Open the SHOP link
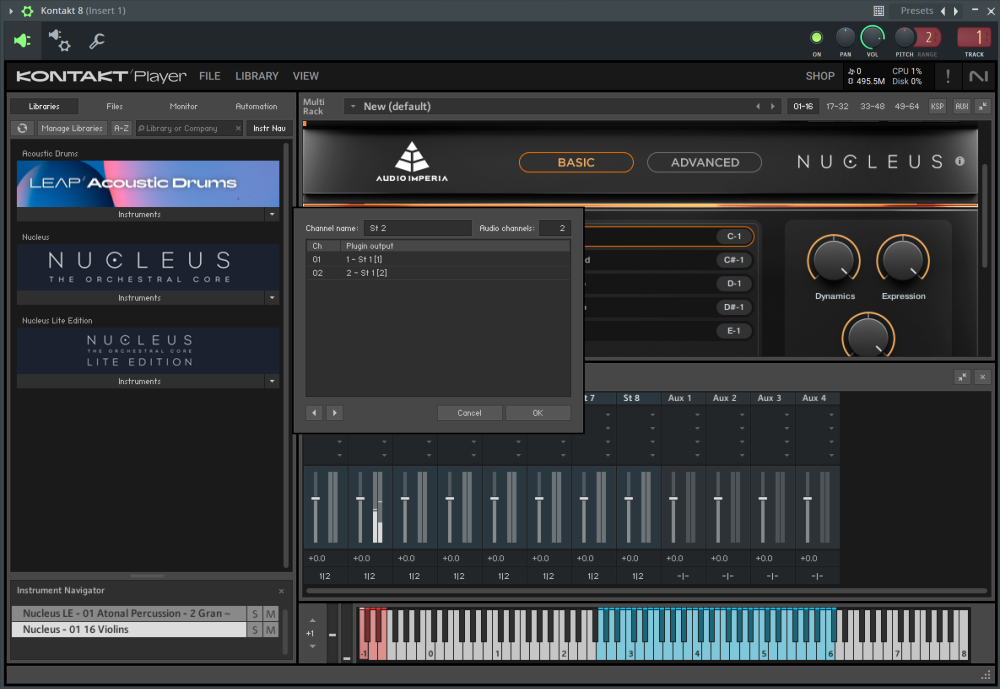 (x=820, y=76)
